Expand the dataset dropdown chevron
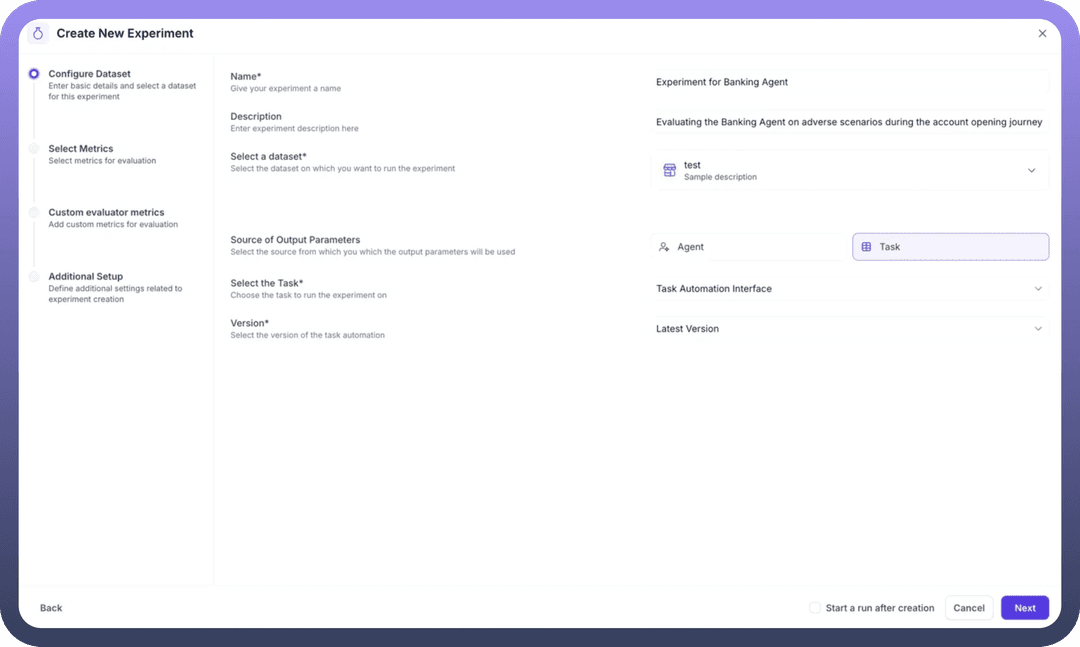1080x647 pixels. (x=1031, y=171)
